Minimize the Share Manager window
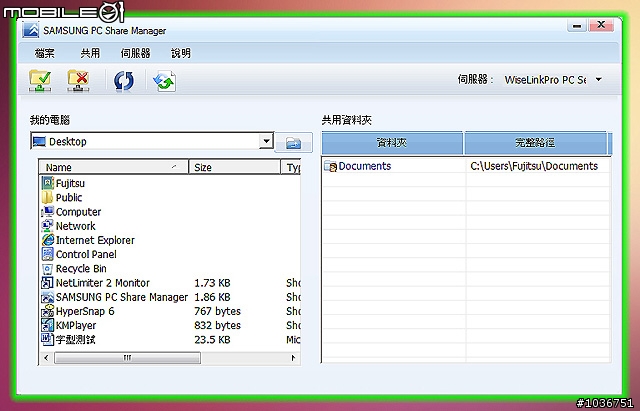This screenshot has width=640, height=411. pyautogui.click(x=577, y=26)
